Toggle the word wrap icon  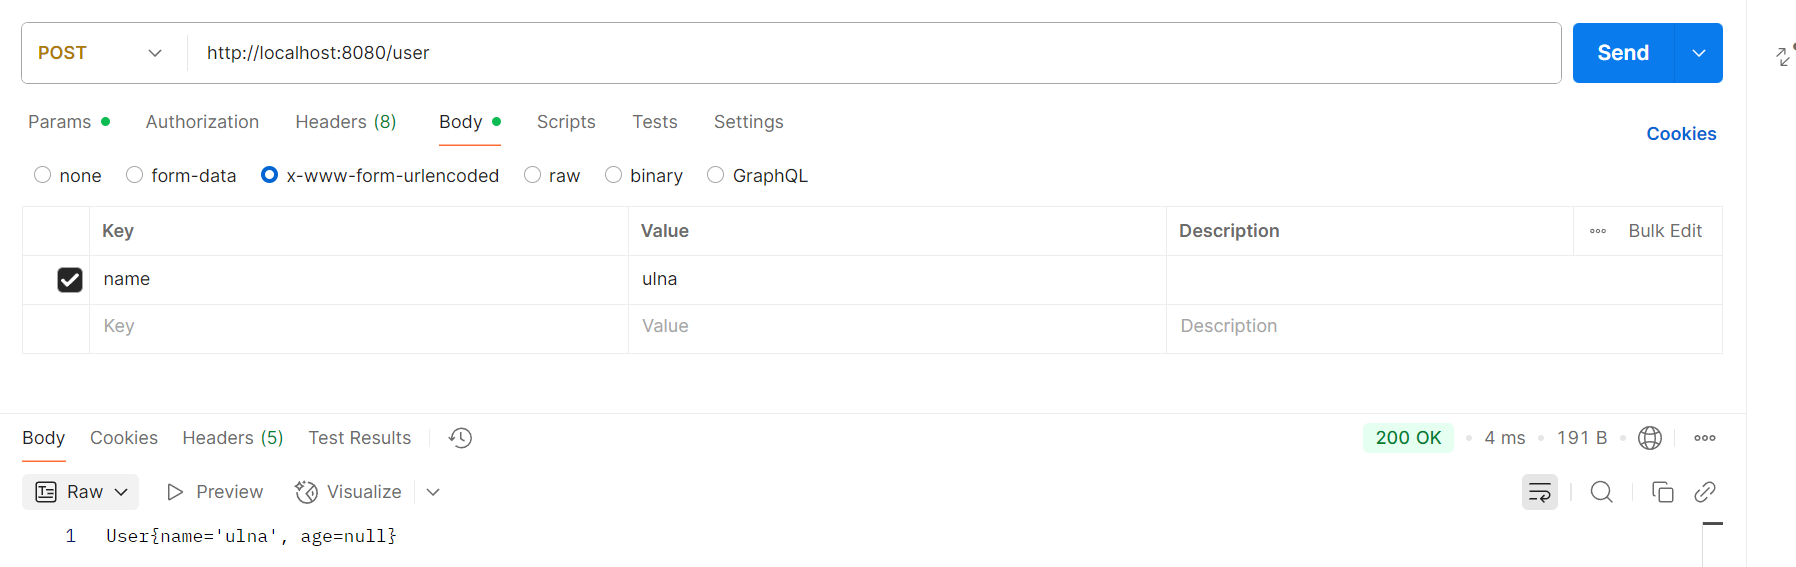point(1540,492)
